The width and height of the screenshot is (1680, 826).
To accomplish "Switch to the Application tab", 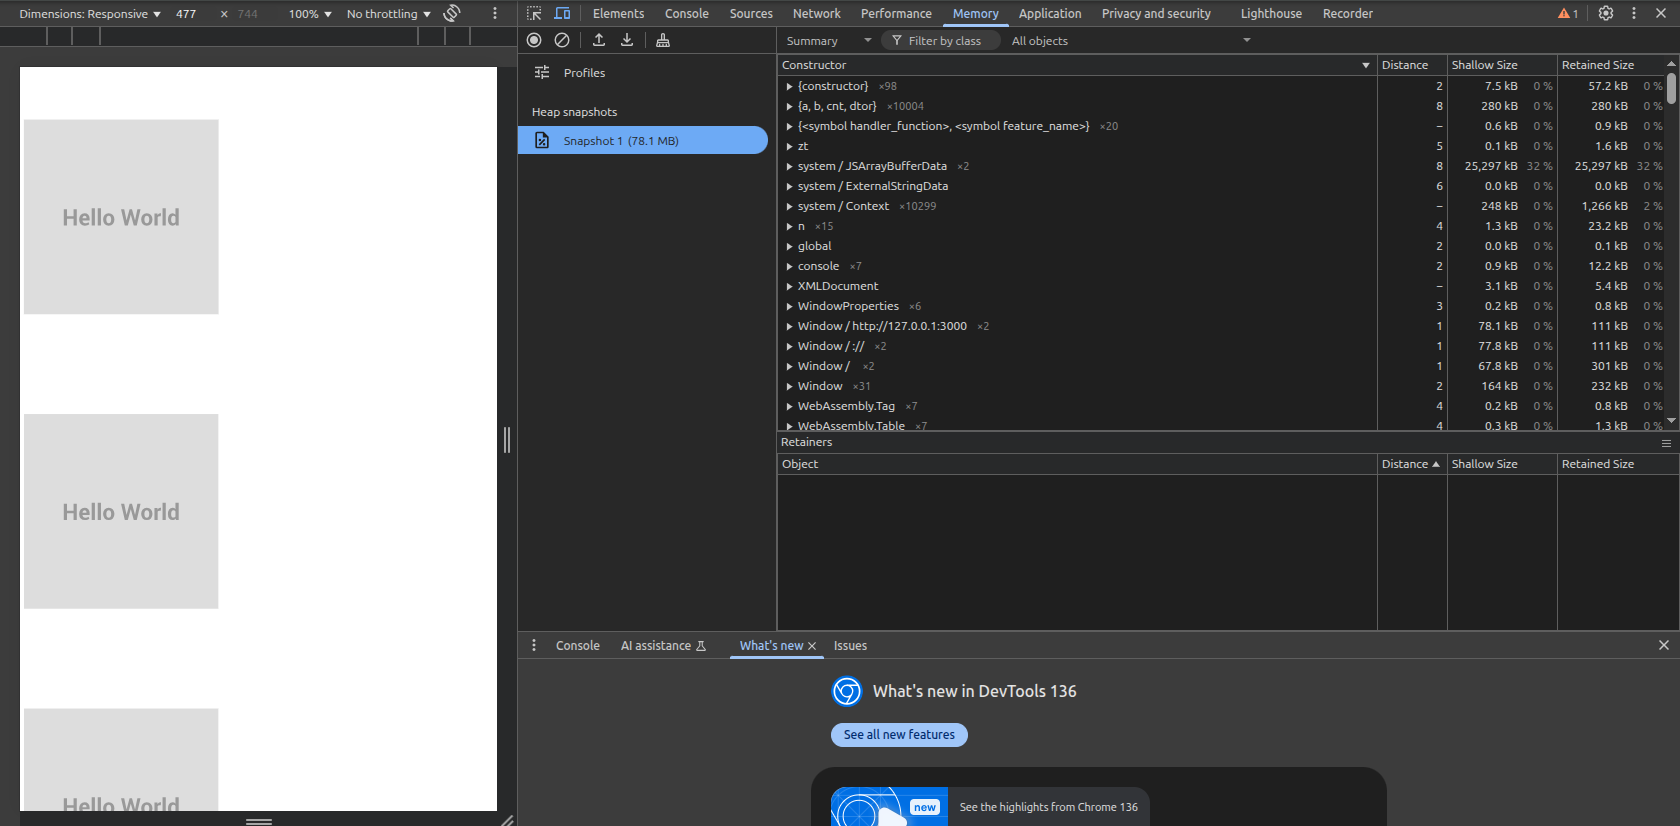I will [x=1050, y=13].
